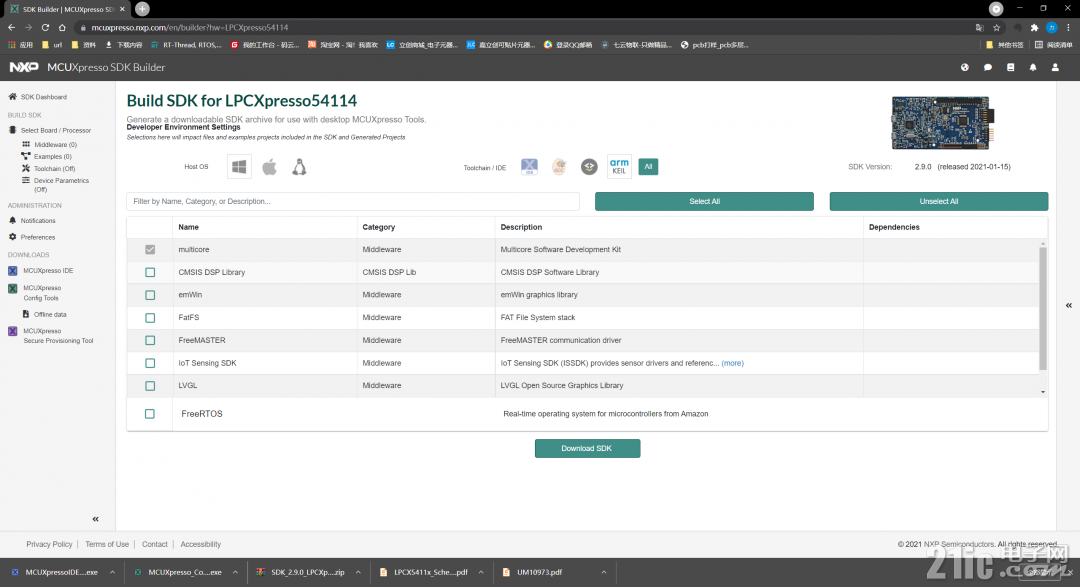This screenshot has height=587, width=1080.
Task: Click the component list vertical scrollbar
Action: (1043, 308)
